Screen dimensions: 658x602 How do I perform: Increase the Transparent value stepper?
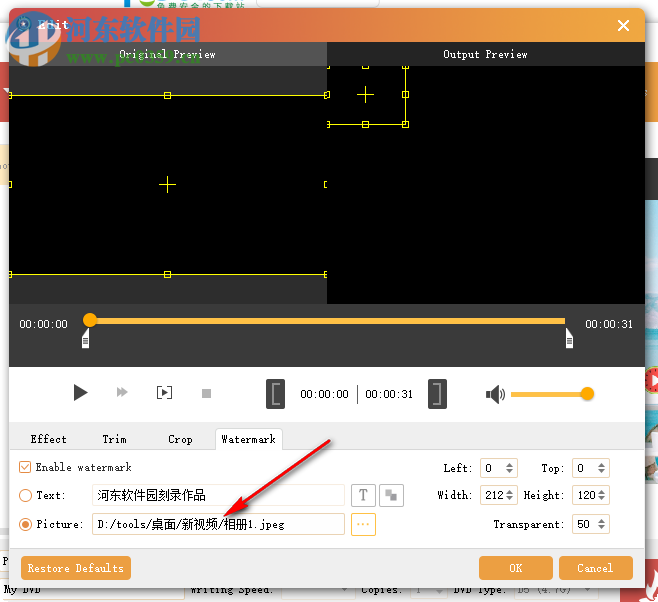pyautogui.click(x=601, y=521)
